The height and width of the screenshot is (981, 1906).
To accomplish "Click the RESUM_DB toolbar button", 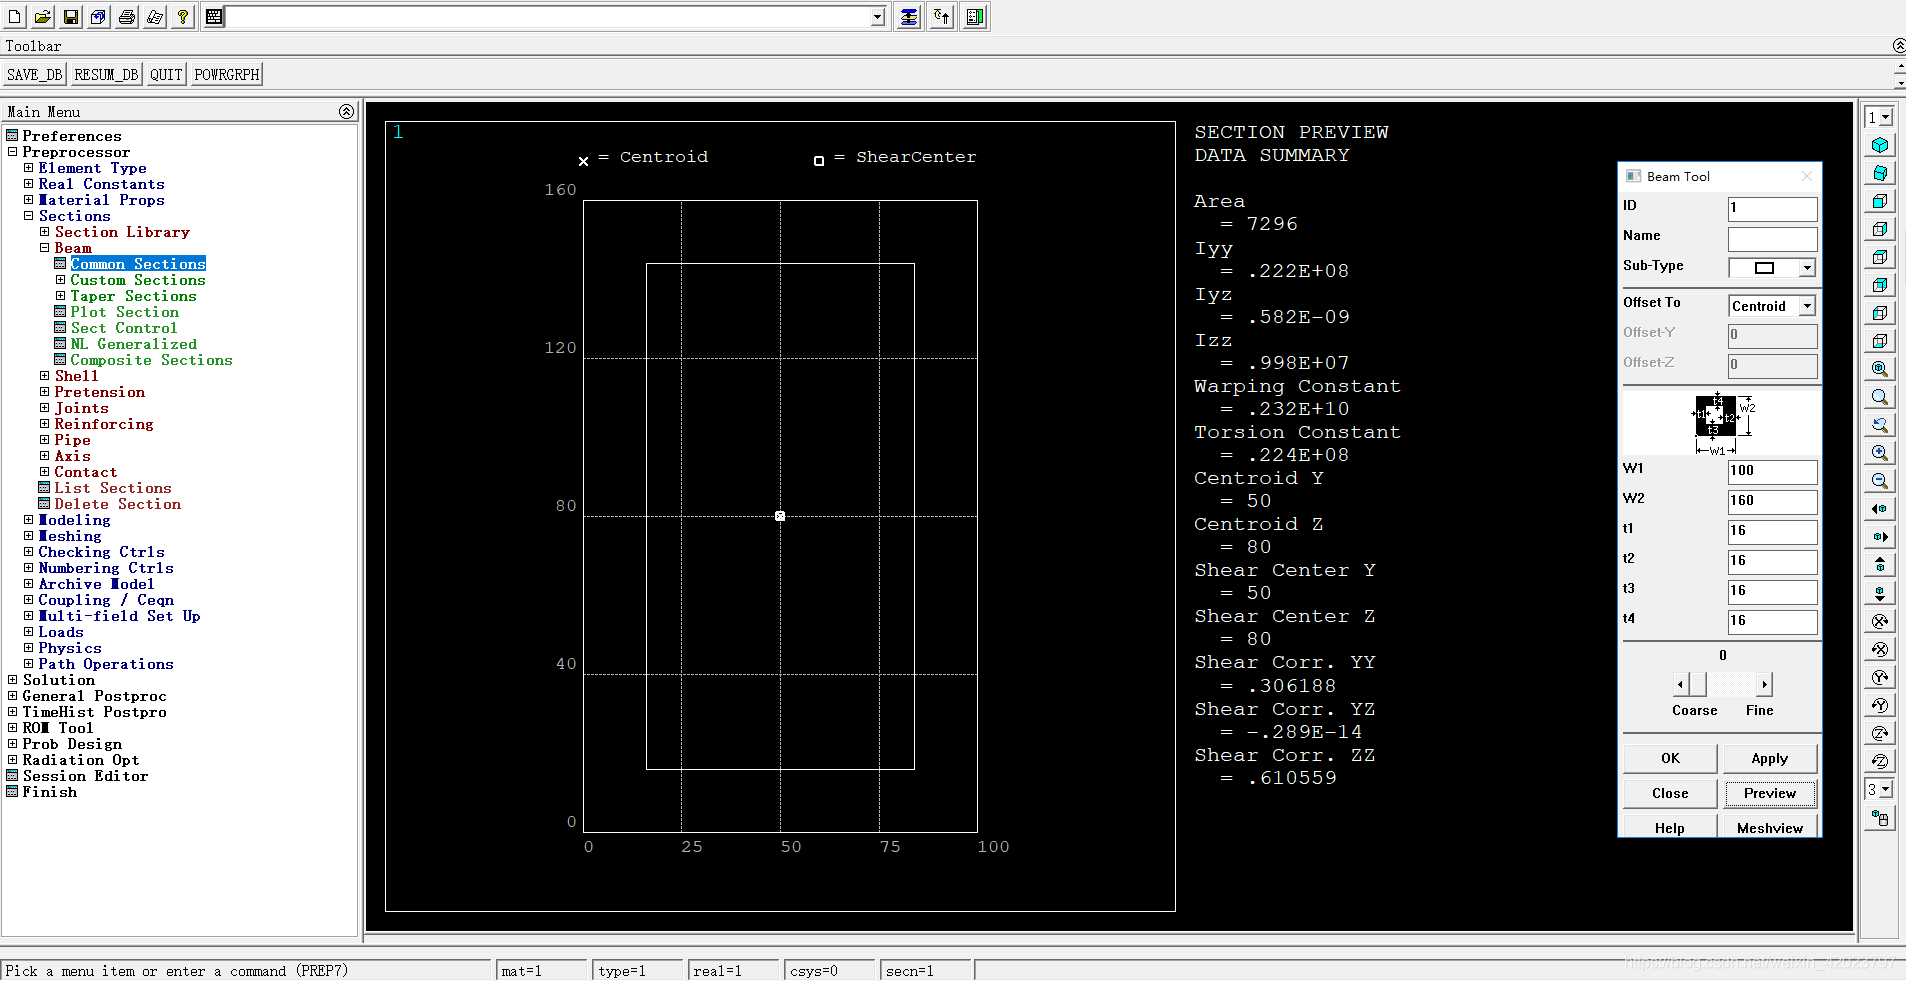I will (x=106, y=74).
